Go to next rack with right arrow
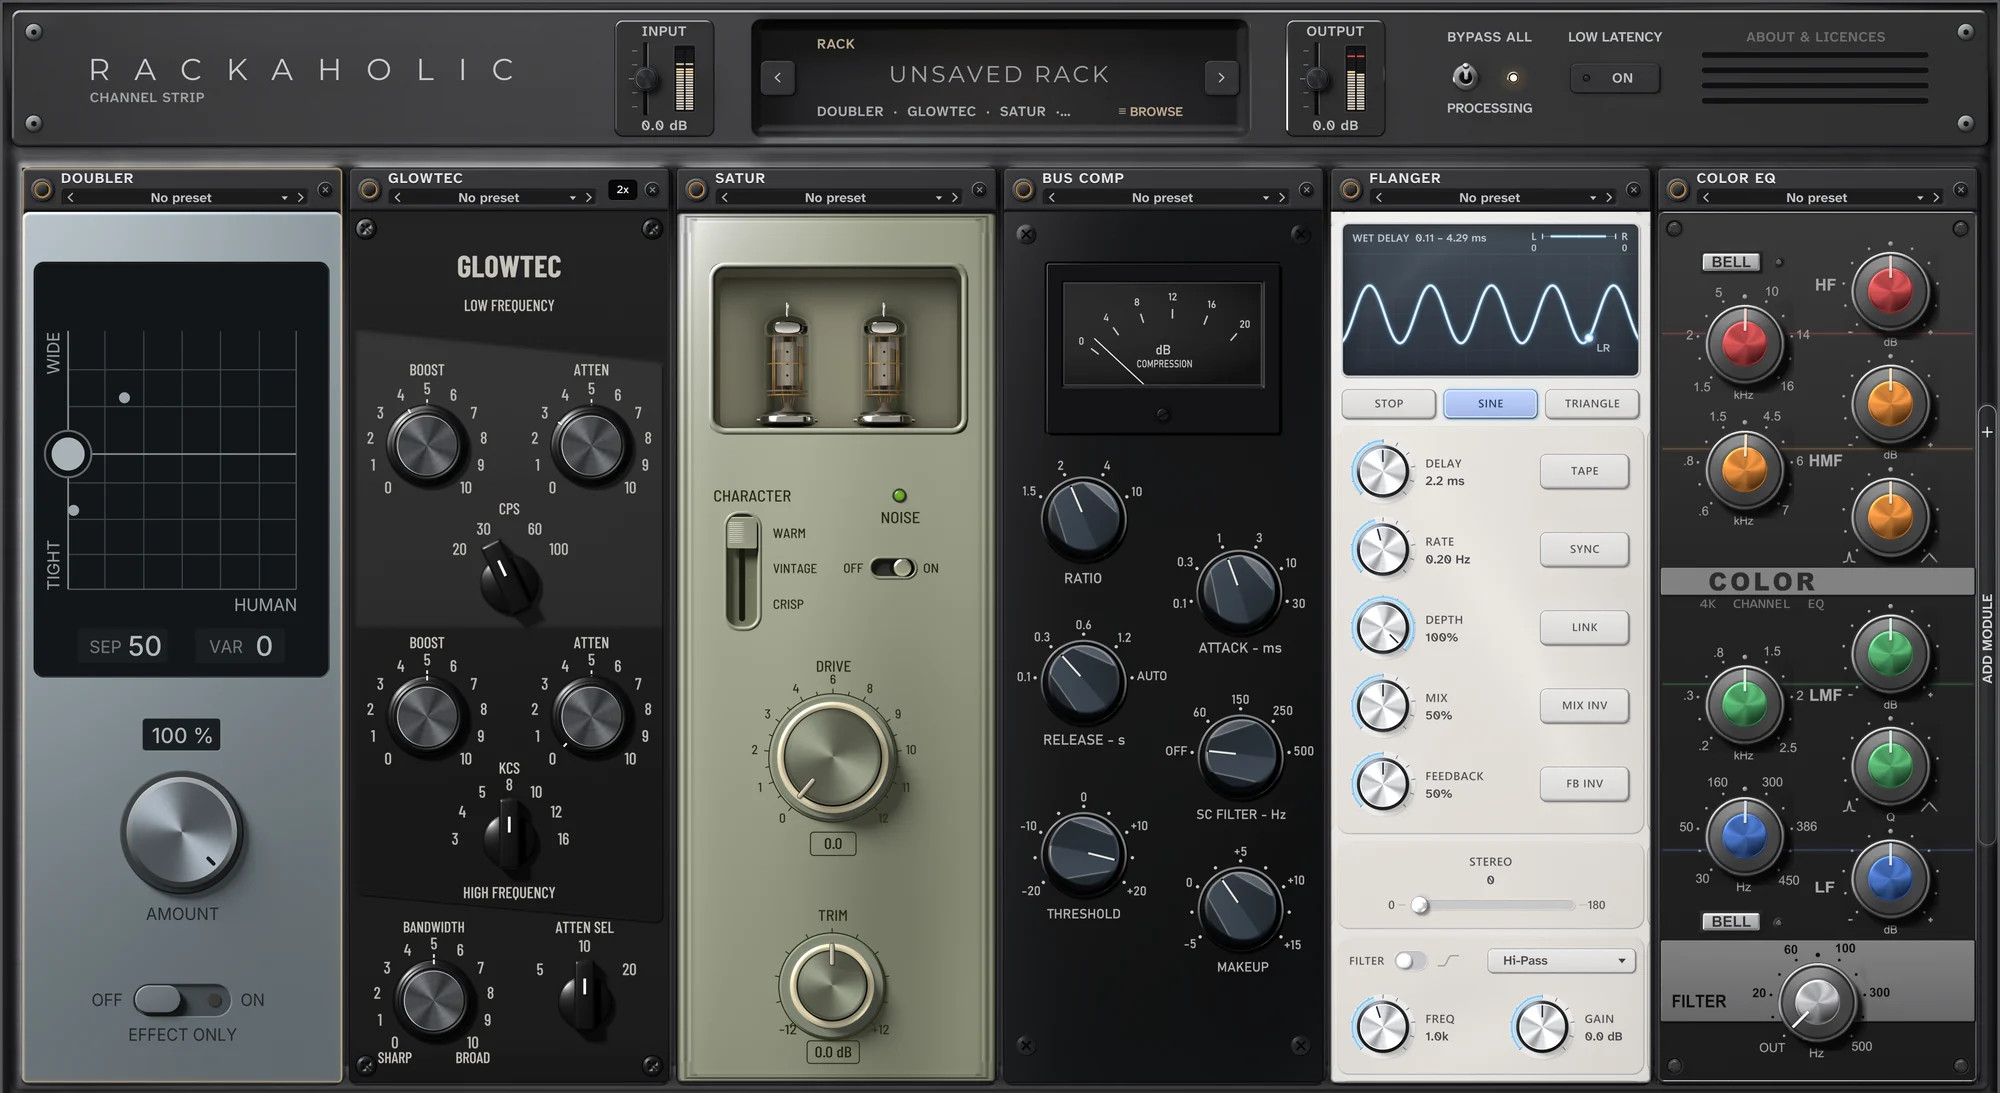This screenshot has height=1093, width=2000. point(1221,77)
